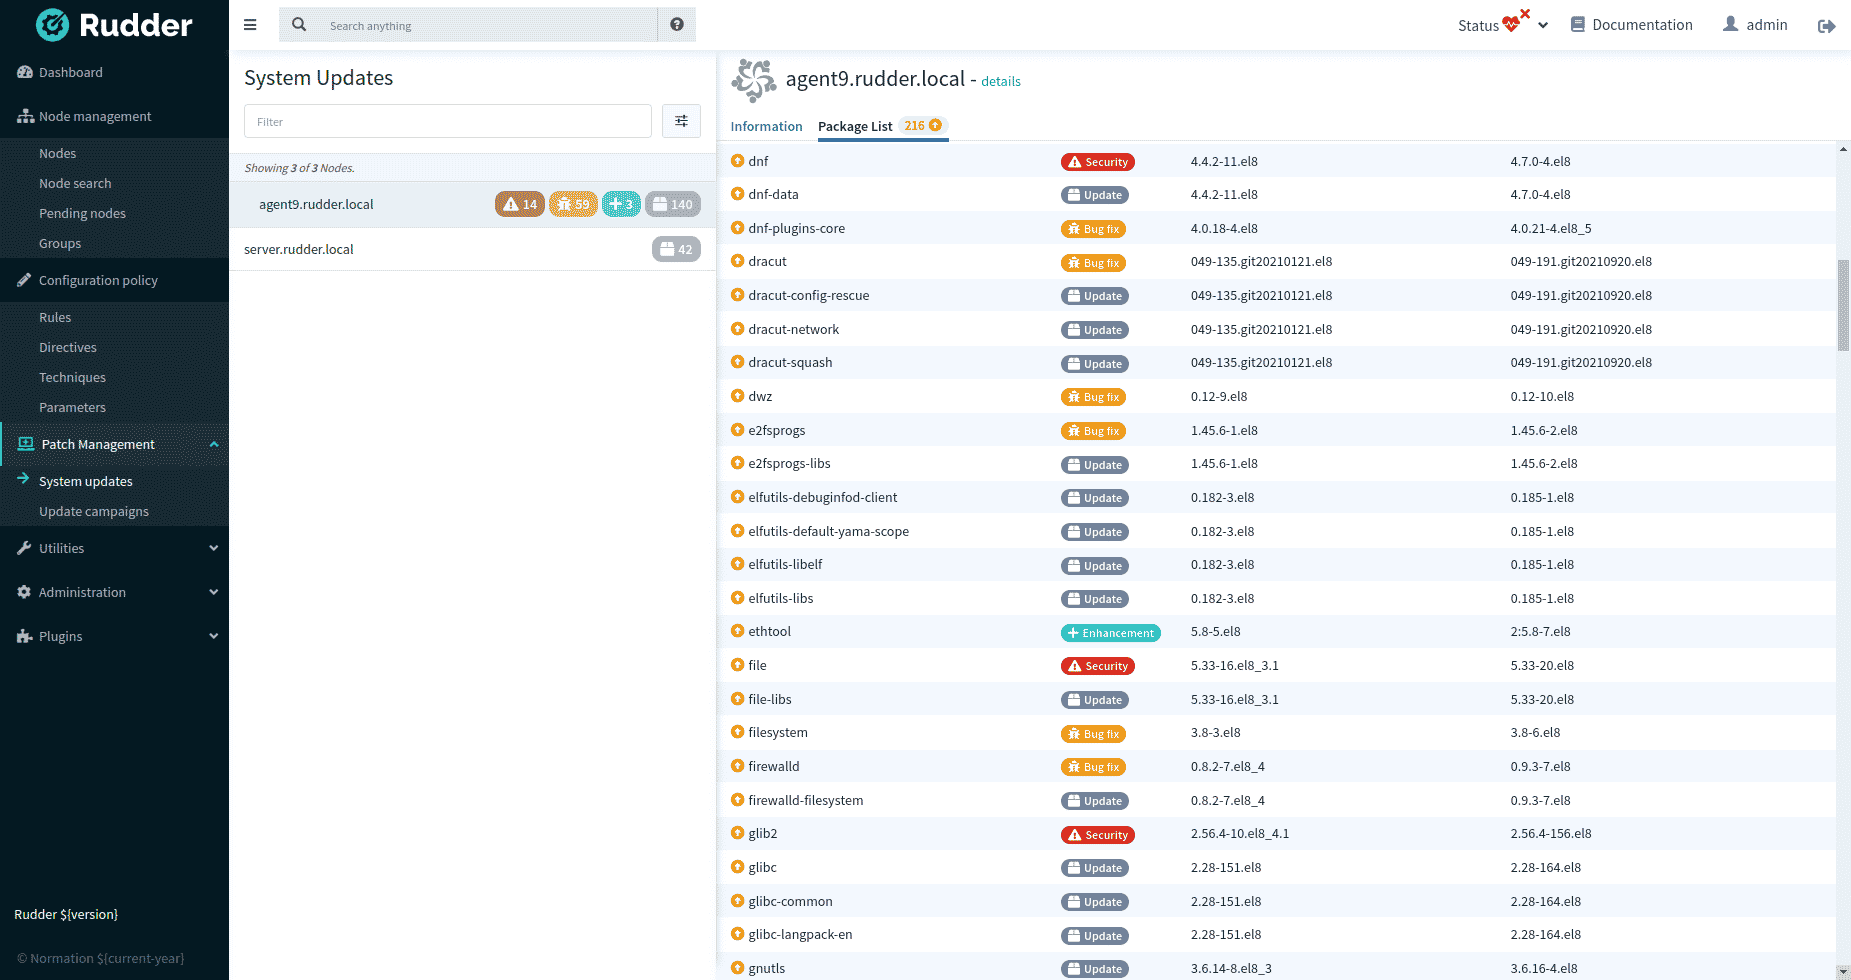1851x980 pixels.
Task: Click the update badge 140 on agent9
Action: (673, 204)
